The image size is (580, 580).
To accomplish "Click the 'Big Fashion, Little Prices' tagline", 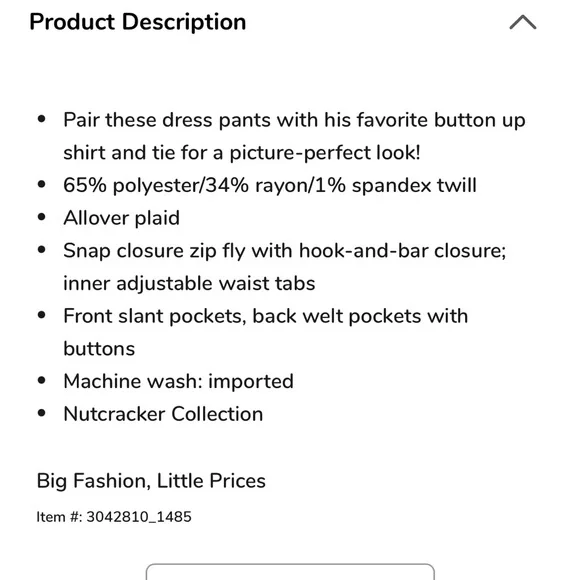I will (151, 481).
